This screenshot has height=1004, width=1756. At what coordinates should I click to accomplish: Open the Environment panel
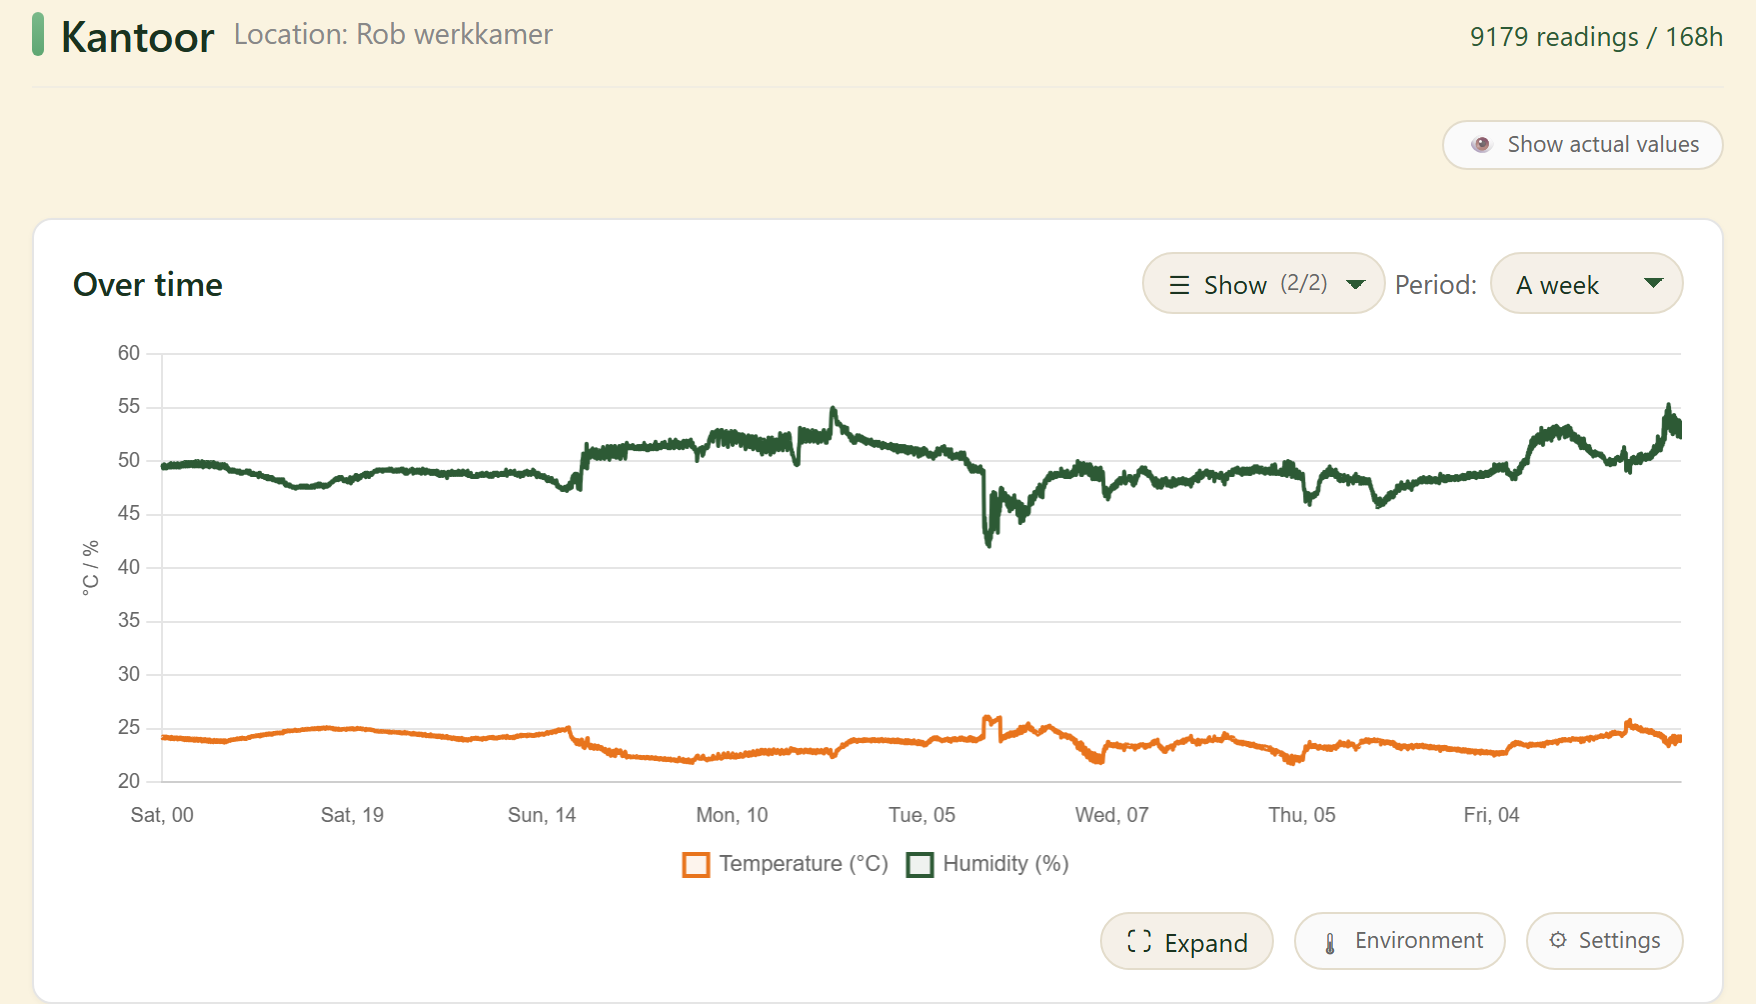1399,941
